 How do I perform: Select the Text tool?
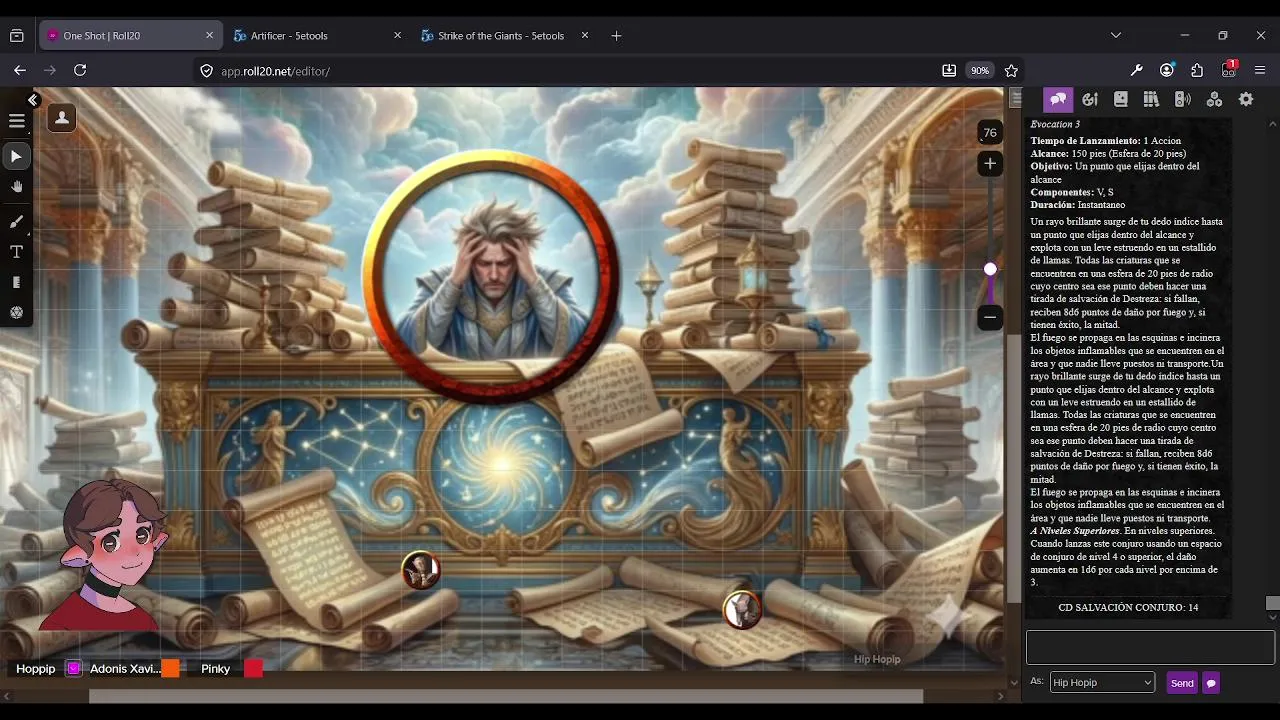pyautogui.click(x=16, y=252)
